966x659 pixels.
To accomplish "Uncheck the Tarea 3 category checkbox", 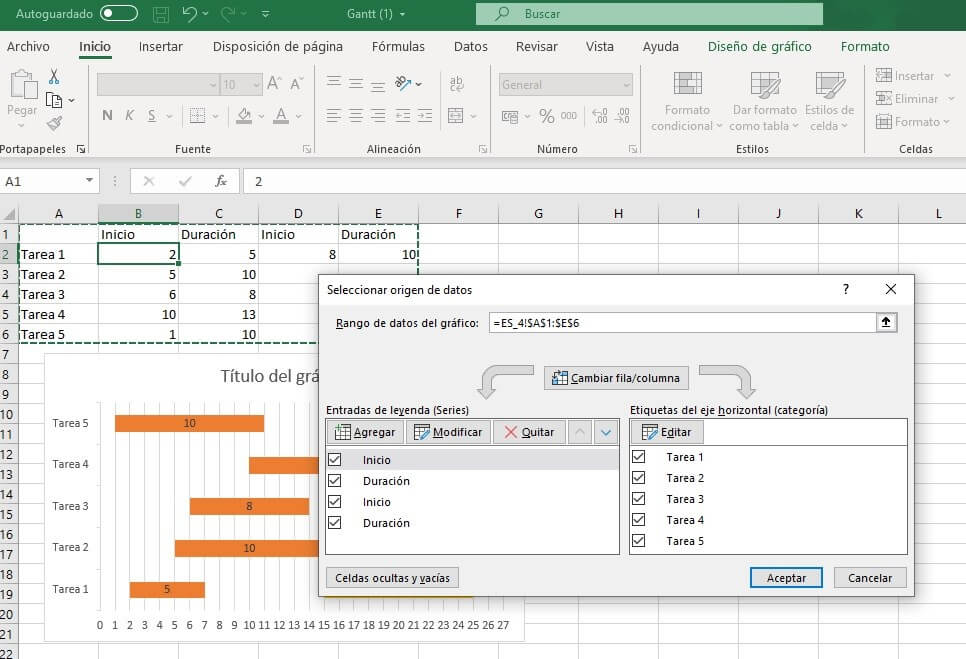I will point(639,498).
